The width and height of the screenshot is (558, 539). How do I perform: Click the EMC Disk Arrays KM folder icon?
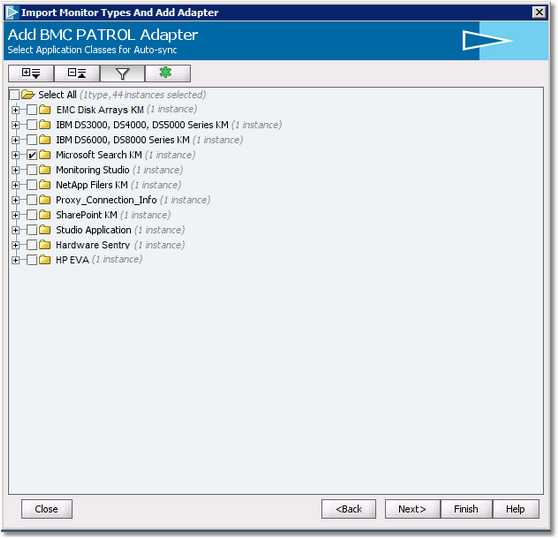tap(45, 109)
